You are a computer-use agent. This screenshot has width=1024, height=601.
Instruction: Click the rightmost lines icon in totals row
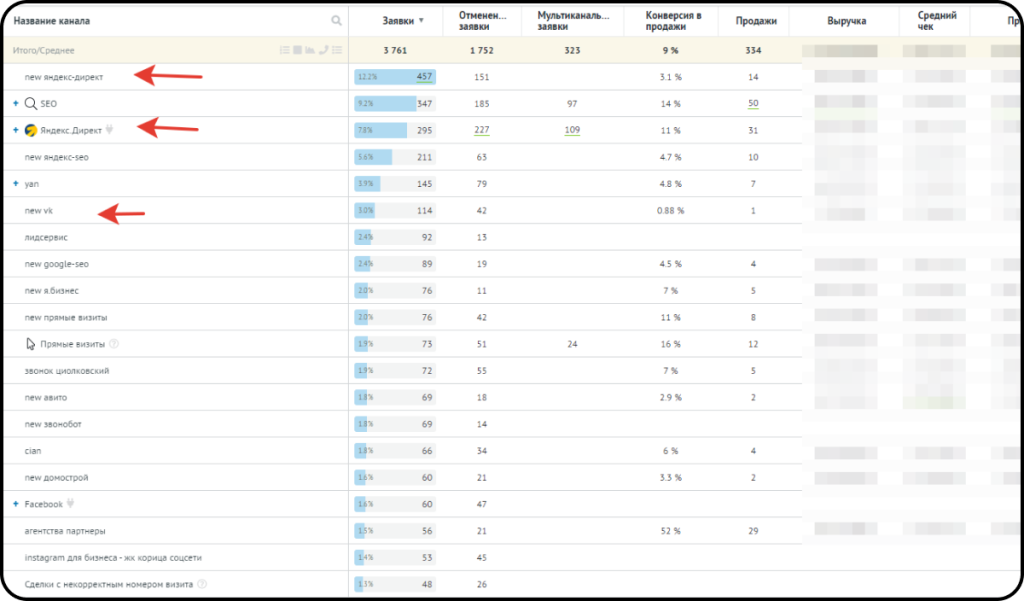coord(337,50)
